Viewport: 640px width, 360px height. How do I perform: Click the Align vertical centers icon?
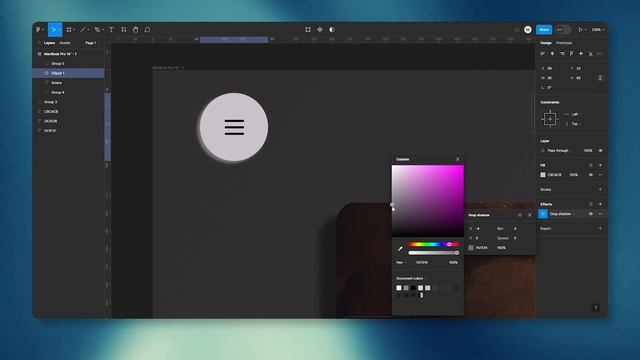[581, 53]
